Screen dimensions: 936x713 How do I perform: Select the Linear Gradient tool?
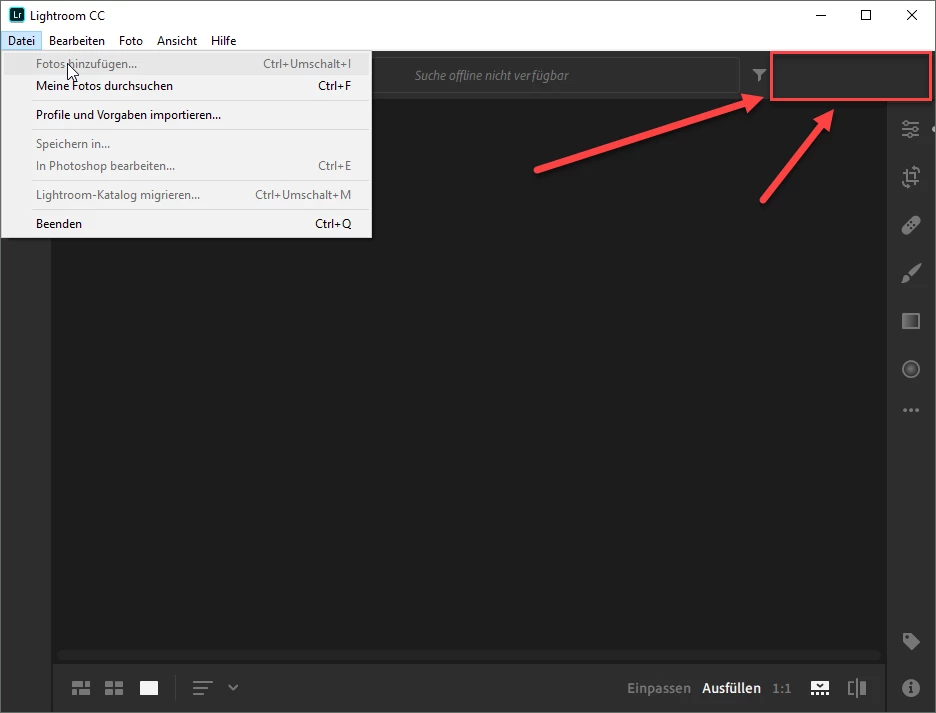(x=910, y=321)
